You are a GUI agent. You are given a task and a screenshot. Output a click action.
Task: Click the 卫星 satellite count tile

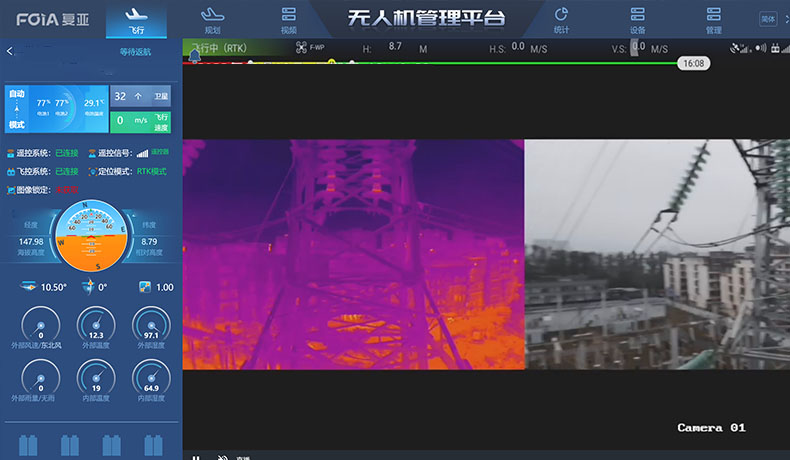tap(141, 96)
